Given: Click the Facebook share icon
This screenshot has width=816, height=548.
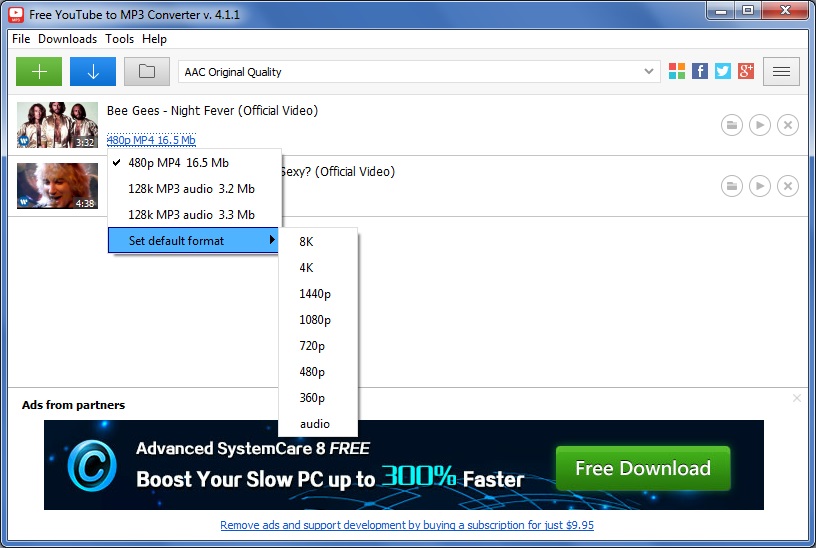Looking at the screenshot, I should coord(700,71).
